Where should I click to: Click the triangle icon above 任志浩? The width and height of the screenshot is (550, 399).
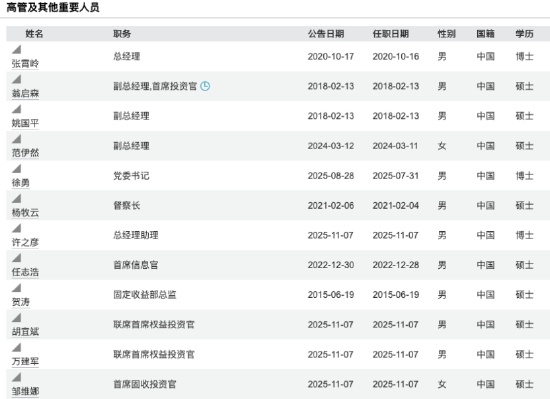16,258
